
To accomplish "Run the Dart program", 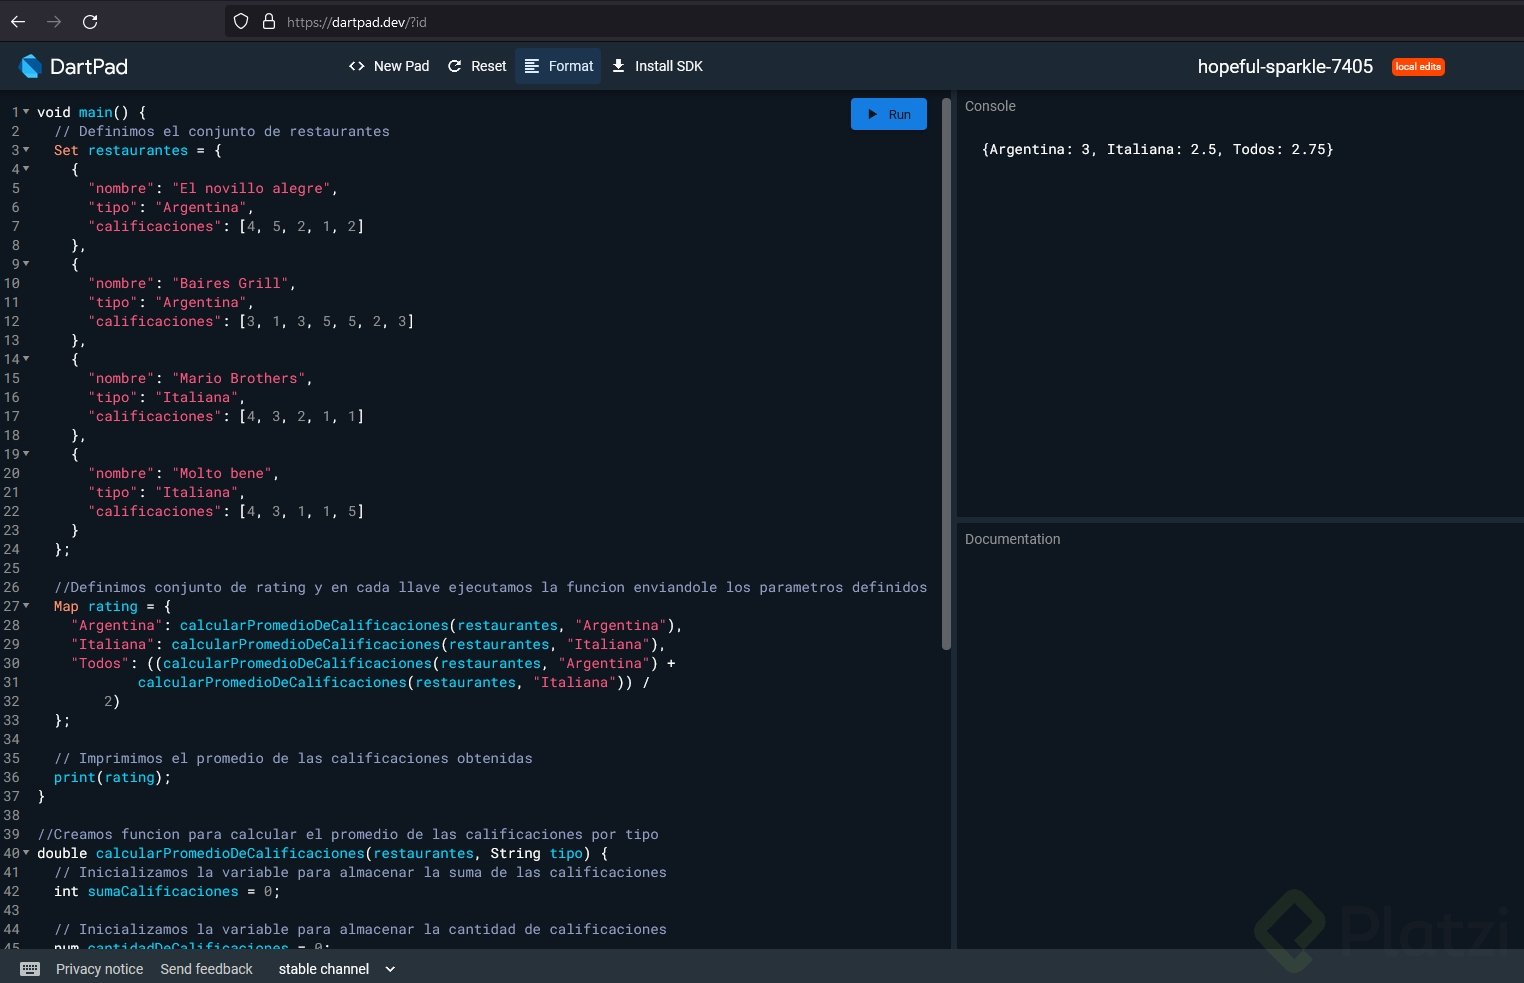I will coord(888,114).
